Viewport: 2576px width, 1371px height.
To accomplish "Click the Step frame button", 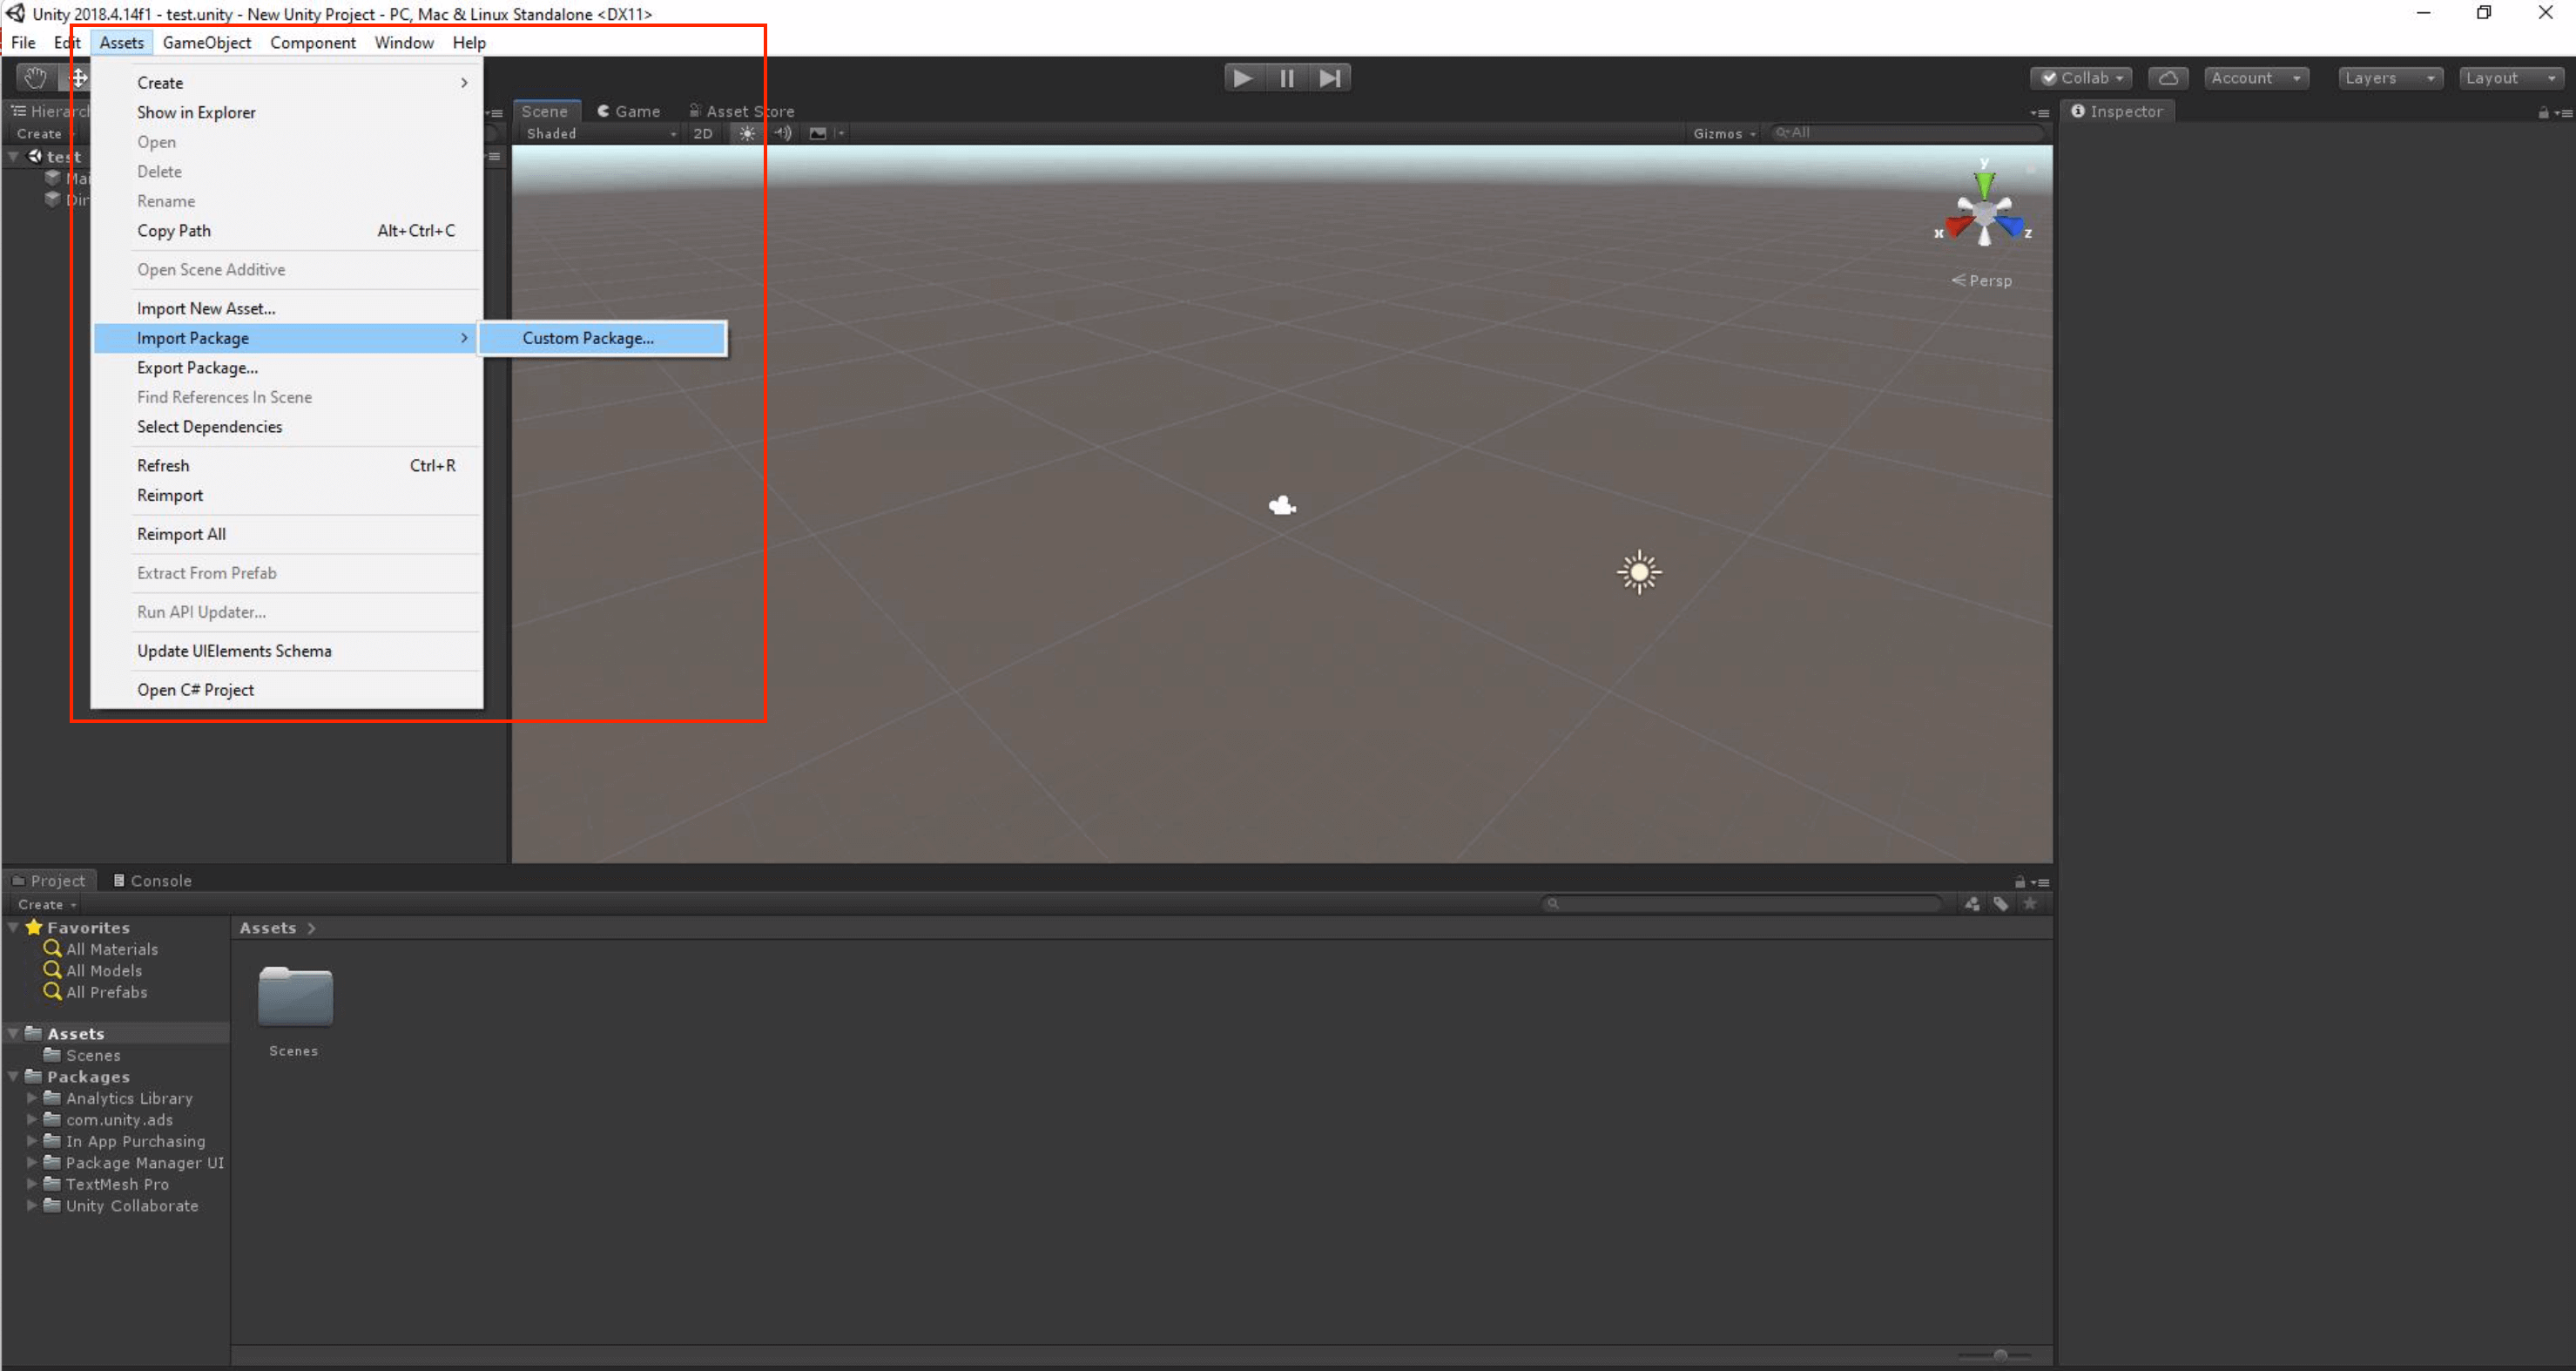I will pos(1329,78).
